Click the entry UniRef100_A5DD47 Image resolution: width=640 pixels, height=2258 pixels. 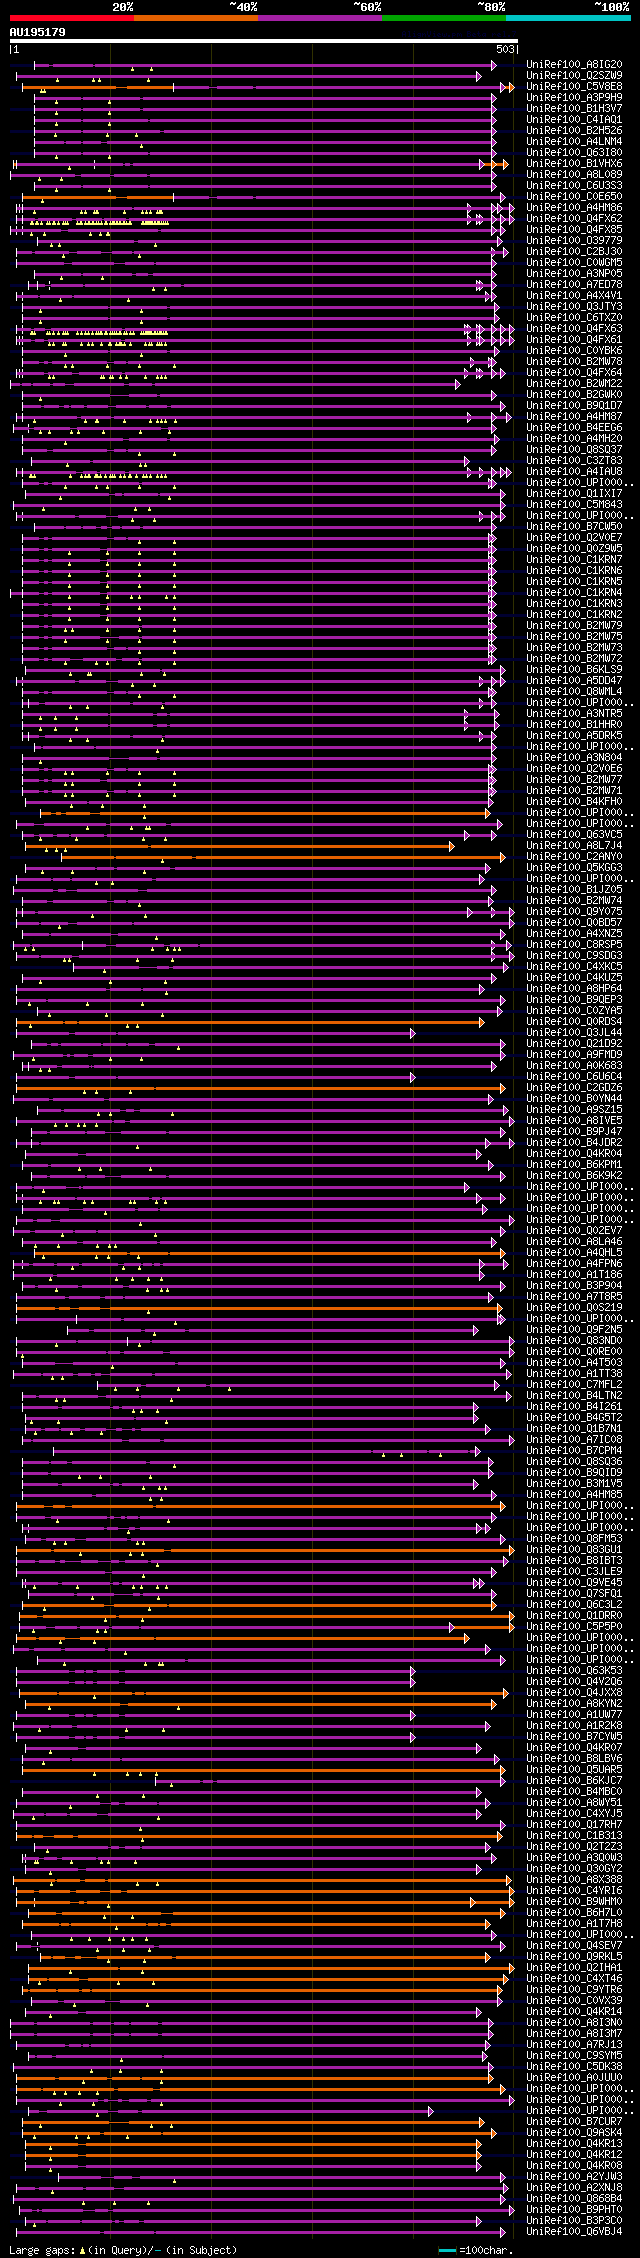tap(574, 680)
